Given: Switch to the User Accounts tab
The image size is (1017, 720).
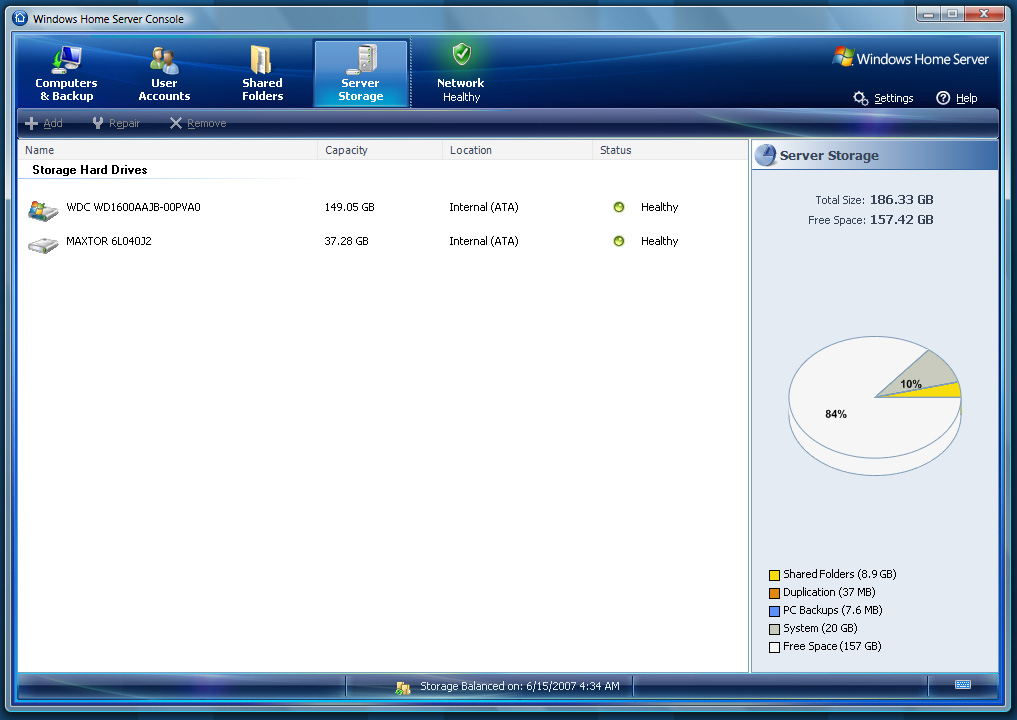Looking at the screenshot, I should [164, 74].
